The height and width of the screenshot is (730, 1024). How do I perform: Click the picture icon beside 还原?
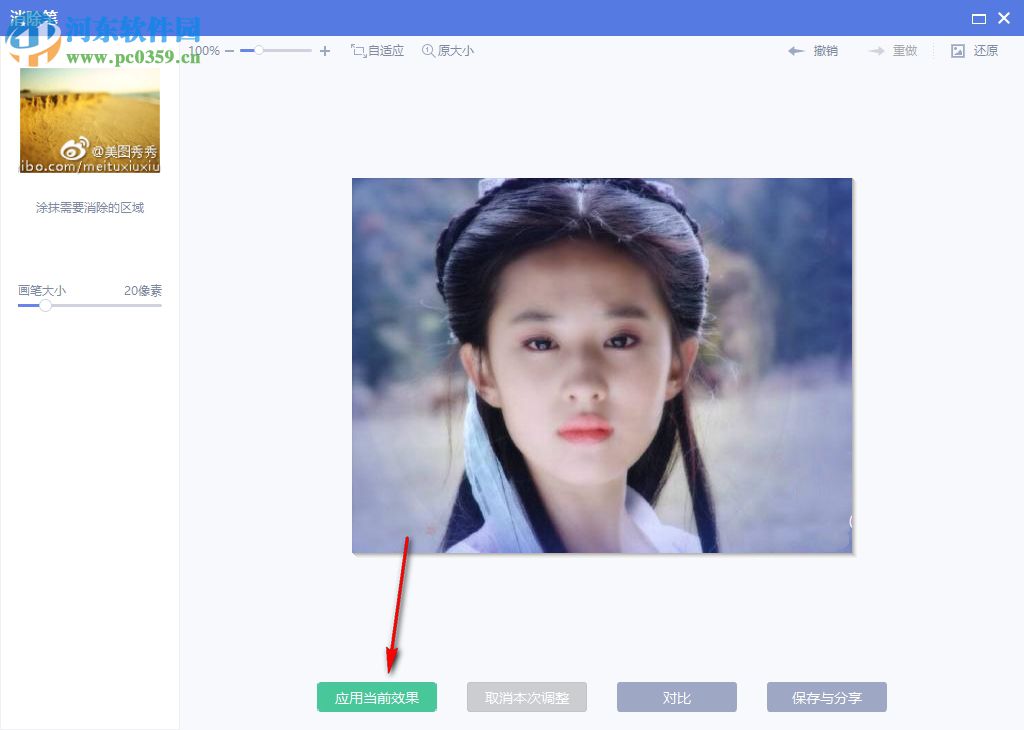(x=956, y=50)
